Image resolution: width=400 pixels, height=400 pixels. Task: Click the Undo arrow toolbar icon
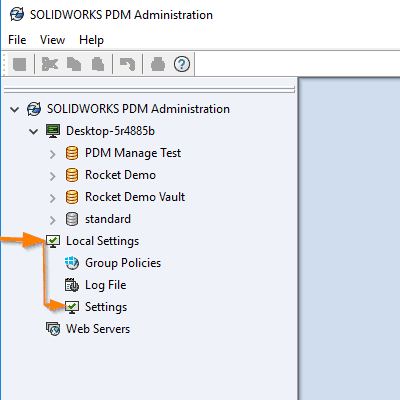coord(127,64)
